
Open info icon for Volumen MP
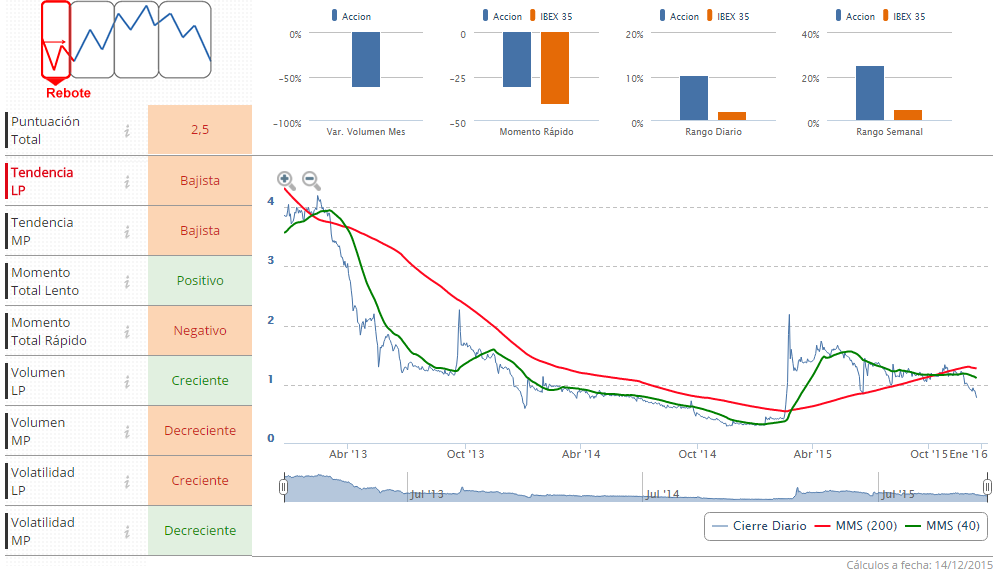click(x=127, y=432)
